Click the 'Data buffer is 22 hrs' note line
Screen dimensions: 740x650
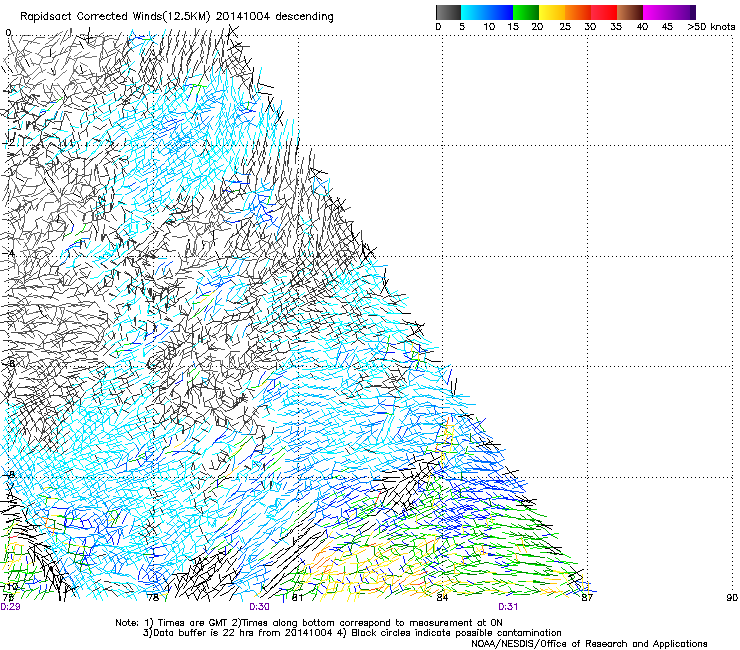coord(352,633)
